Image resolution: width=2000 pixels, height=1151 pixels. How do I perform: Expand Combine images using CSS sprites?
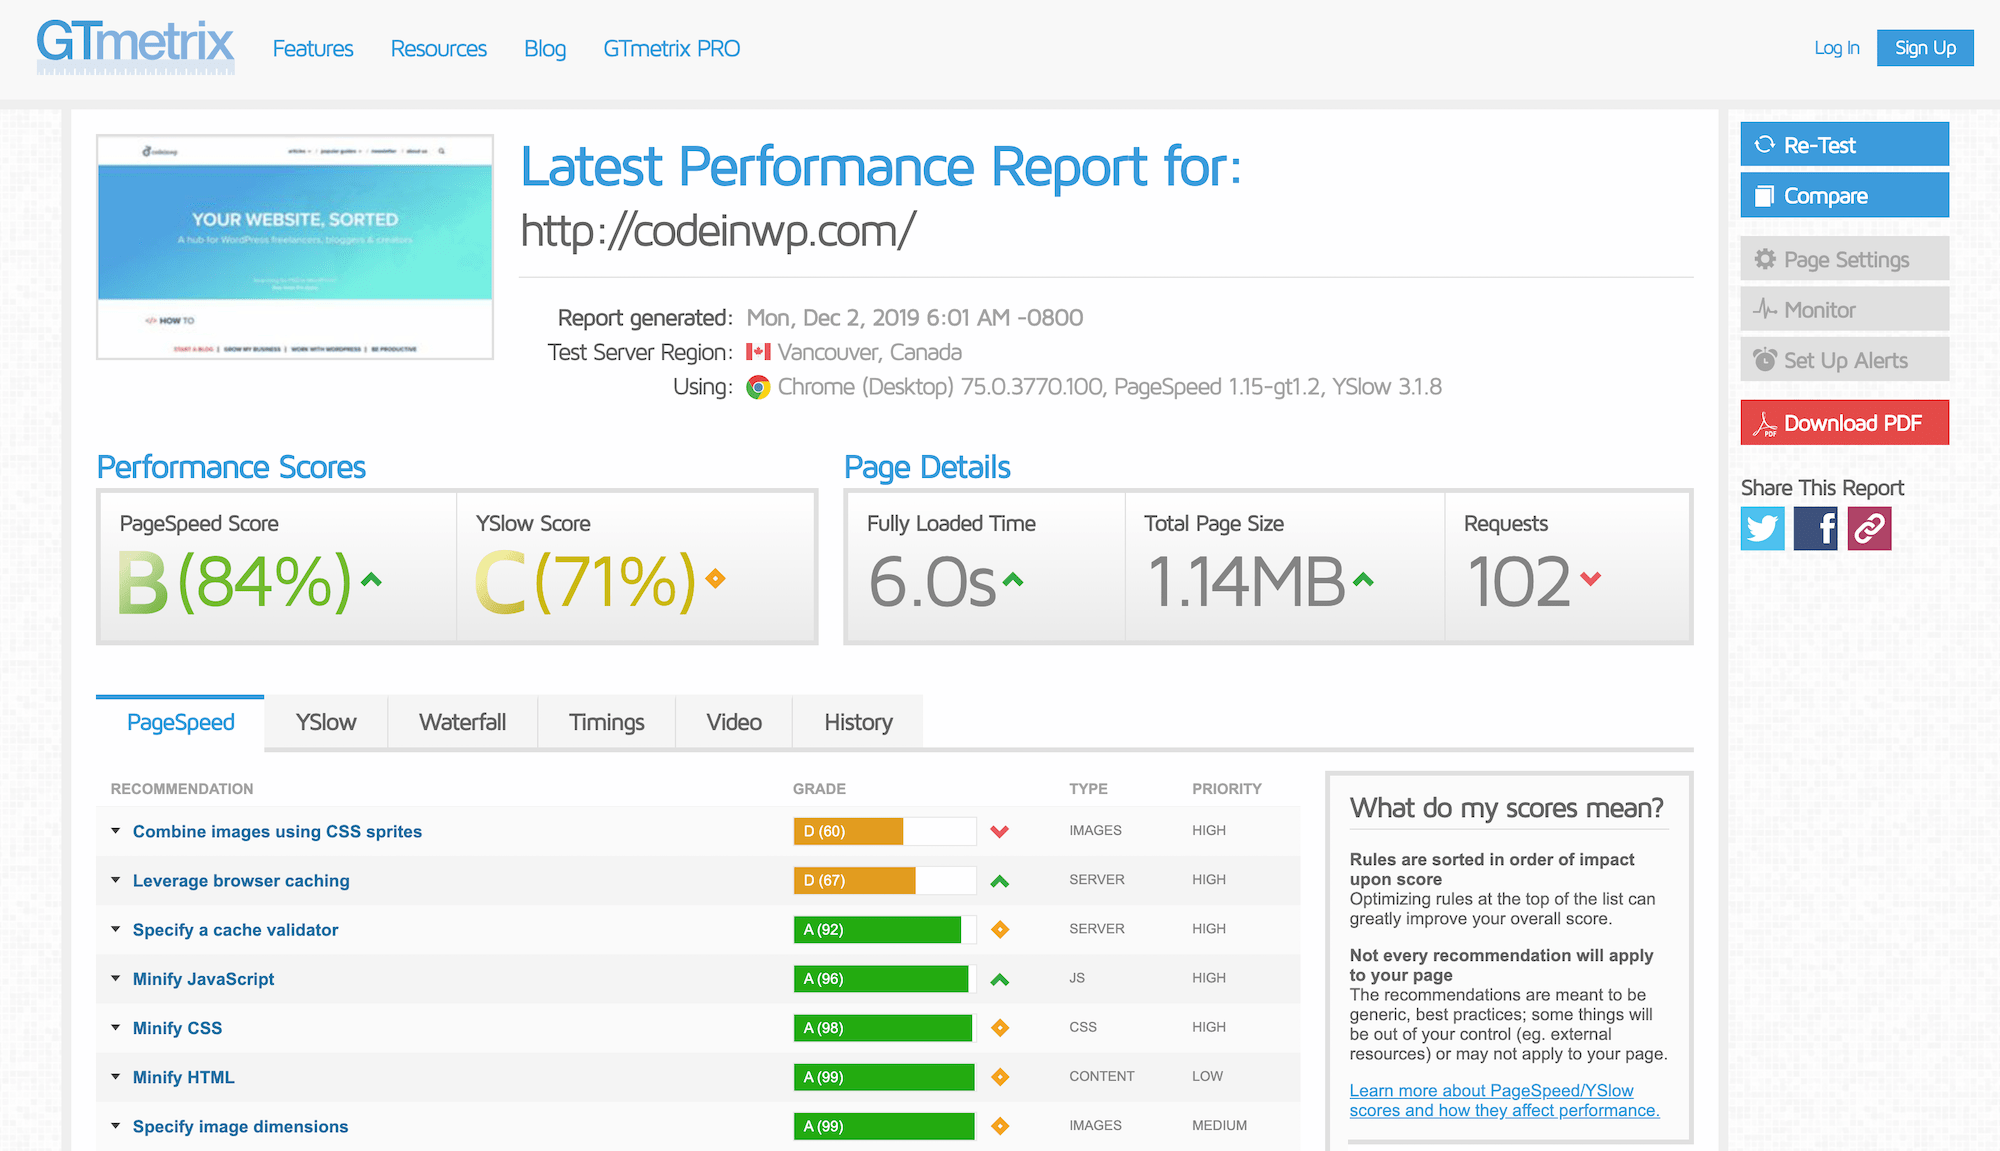276,831
